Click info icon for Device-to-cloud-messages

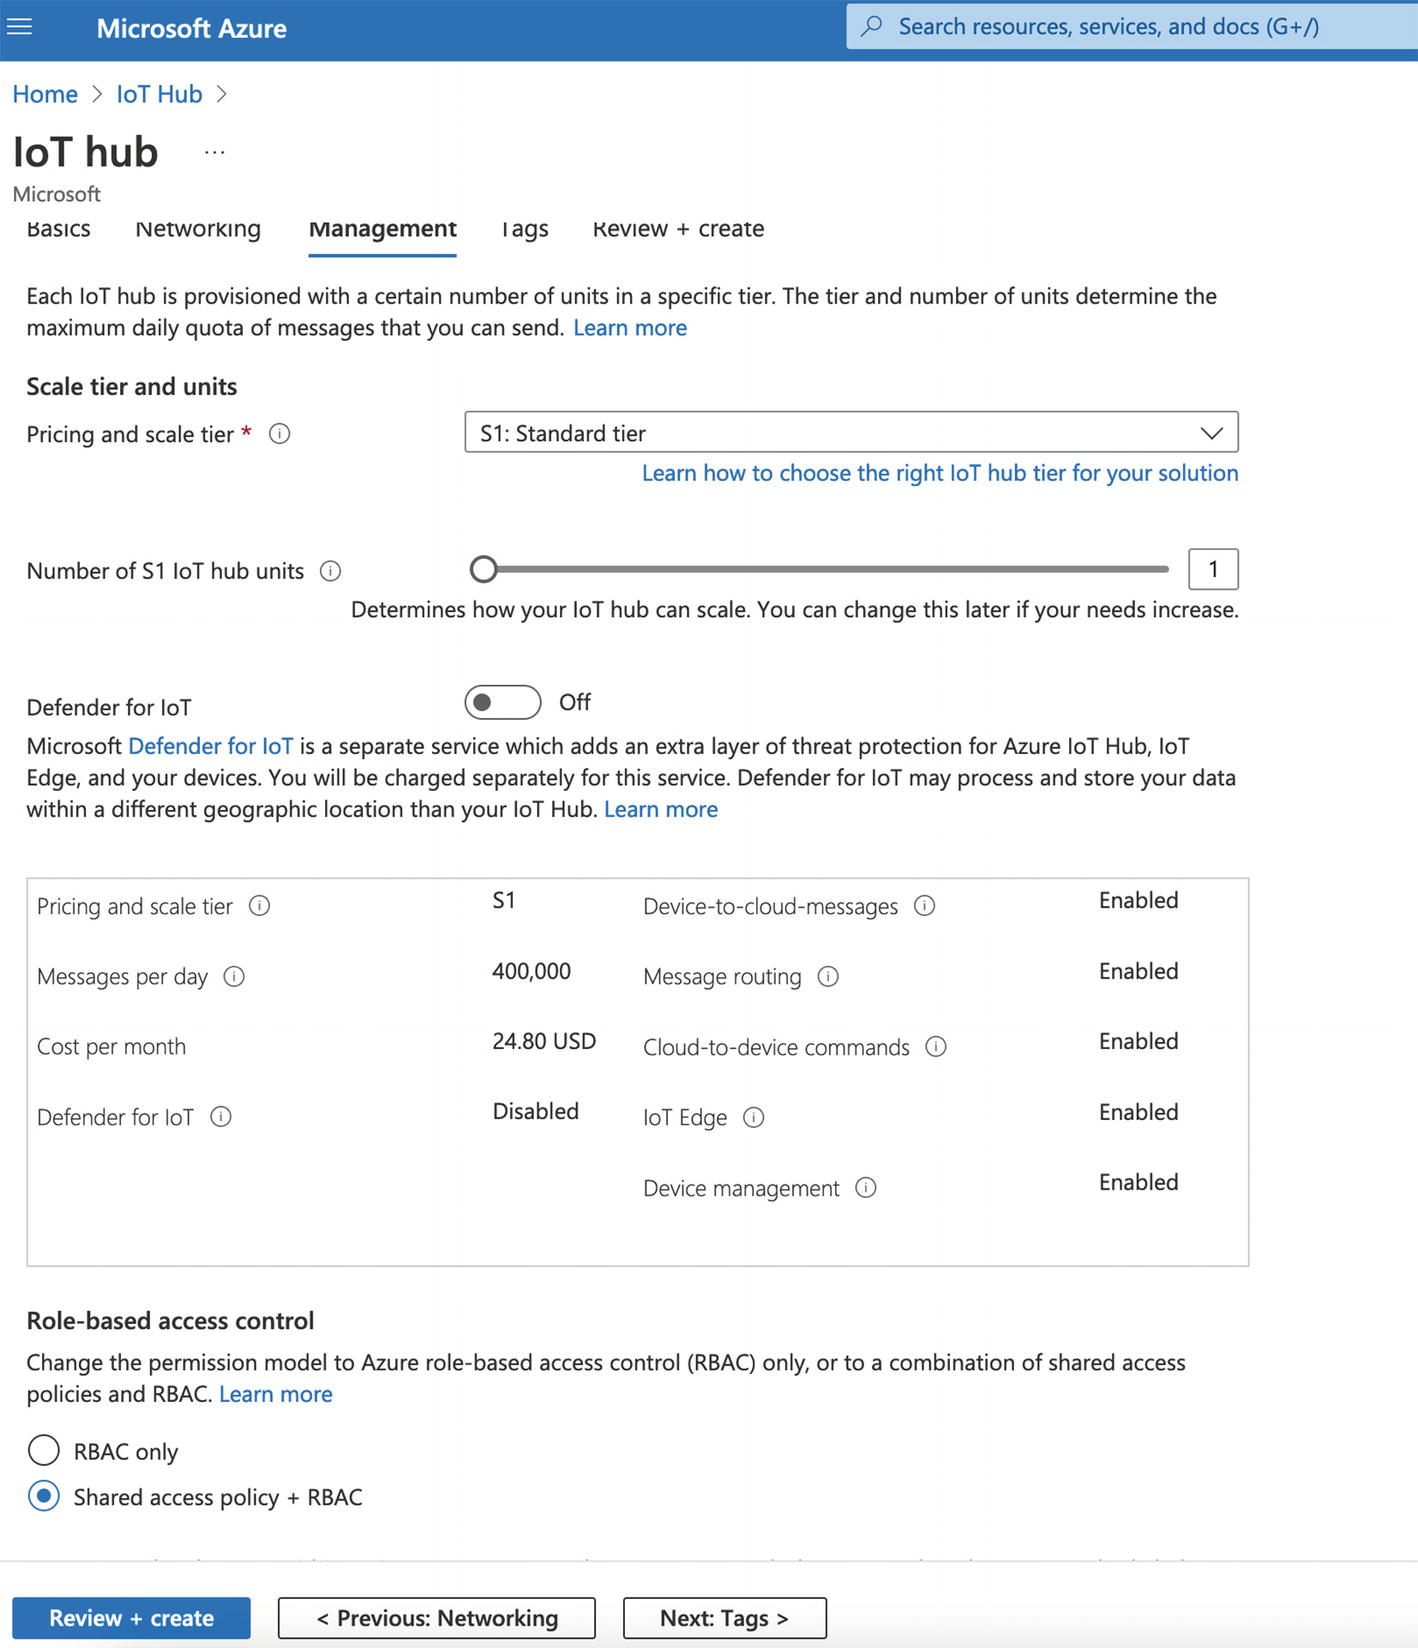coord(925,906)
